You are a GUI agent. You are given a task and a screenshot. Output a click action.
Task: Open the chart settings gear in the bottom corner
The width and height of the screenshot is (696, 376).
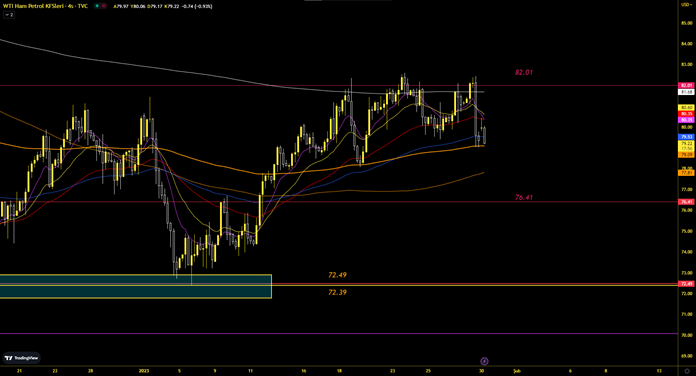(687, 371)
